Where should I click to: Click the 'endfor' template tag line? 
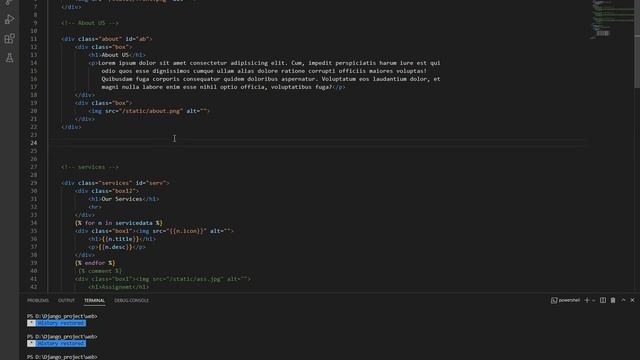coord(95,263)
